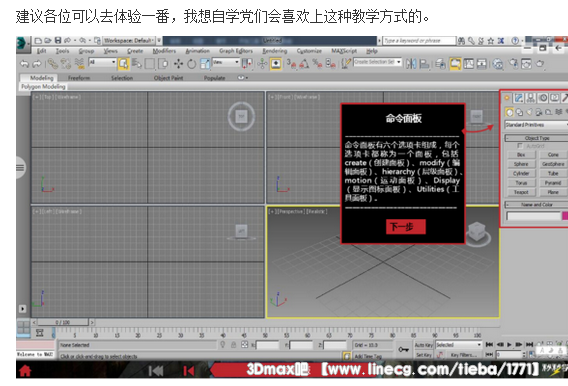The image size is (568, 386).
Task: Switch to the Freeform ribbon tab
Action: pos(79,78)
